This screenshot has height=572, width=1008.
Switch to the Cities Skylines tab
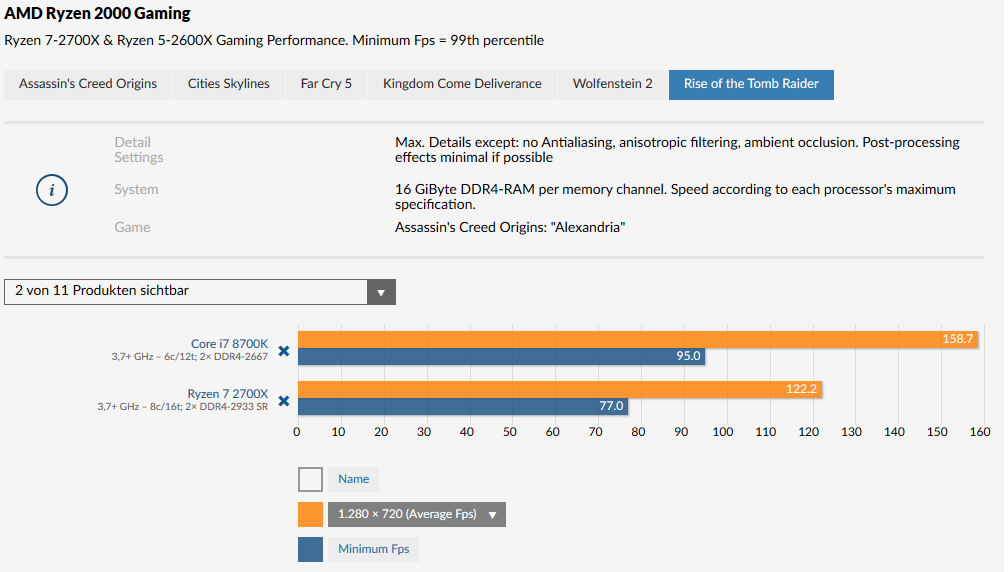click(229, 84)
